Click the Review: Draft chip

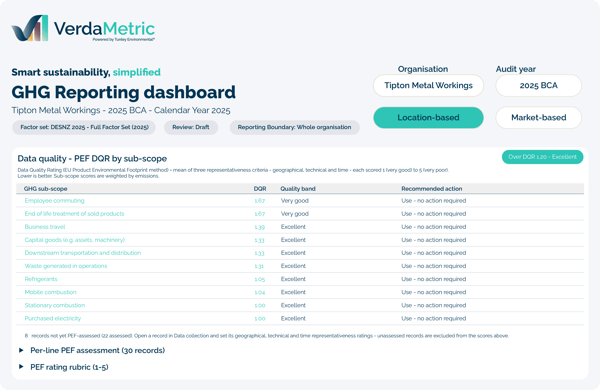click(x=191, y=127)
